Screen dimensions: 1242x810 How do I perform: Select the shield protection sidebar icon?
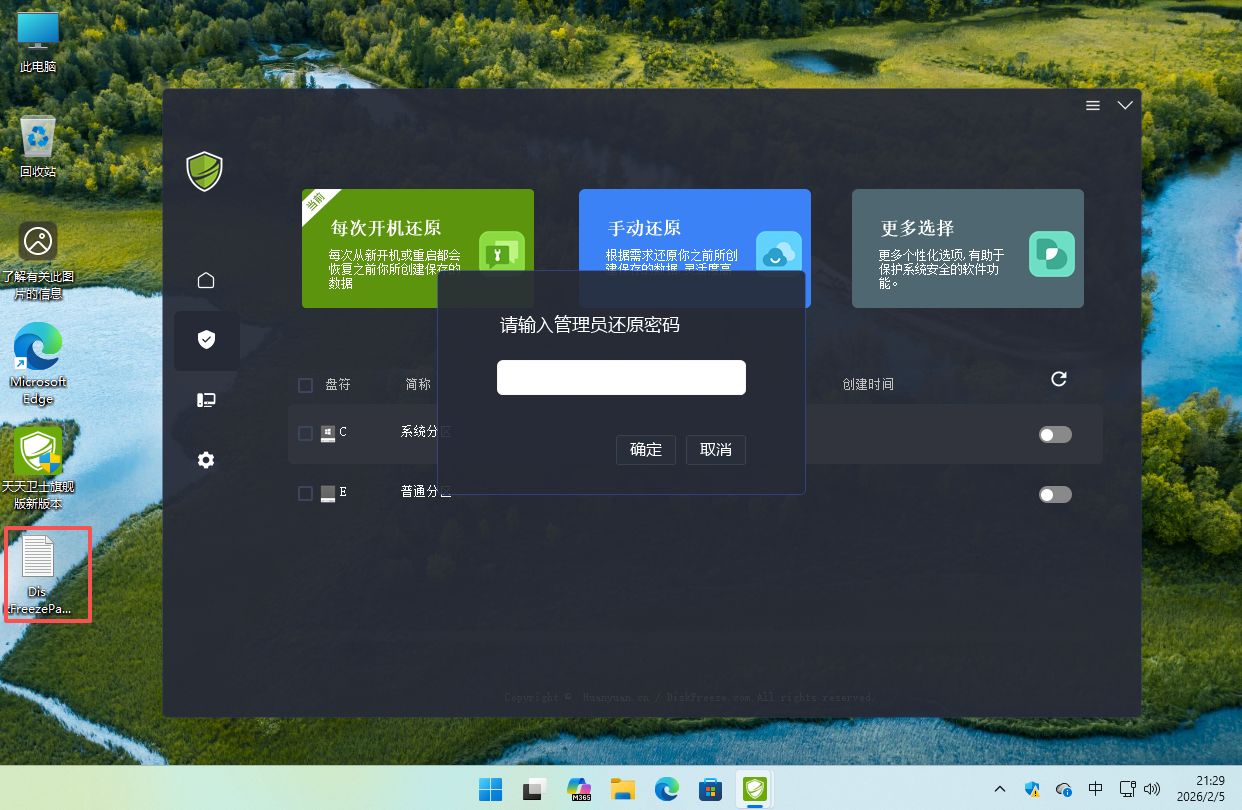206,340
